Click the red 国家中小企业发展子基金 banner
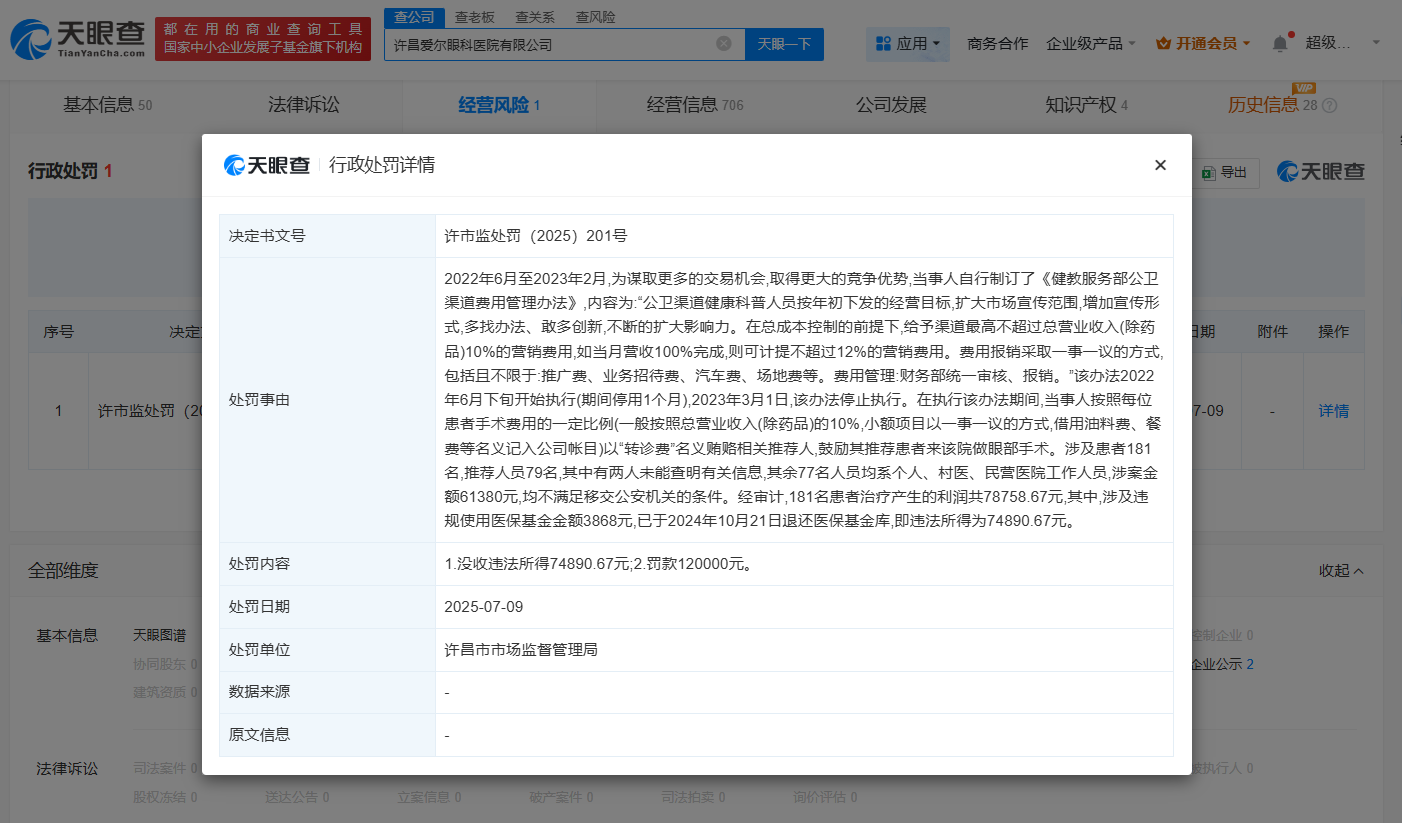This screenshot has width=1402, height=823. [x=263, y=39]
